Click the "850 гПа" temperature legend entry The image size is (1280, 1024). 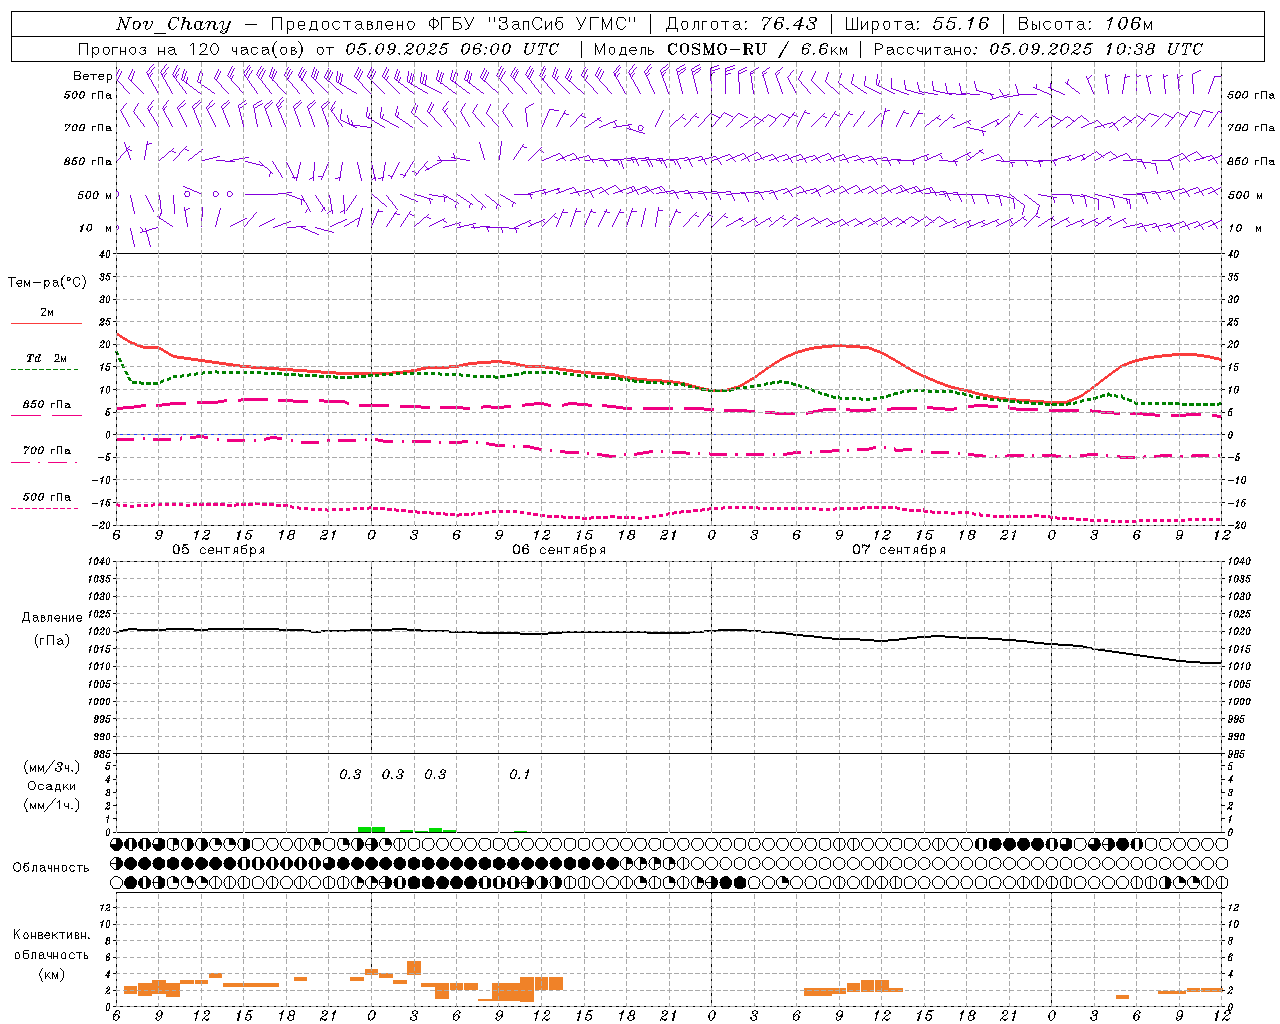pos(46,405)
